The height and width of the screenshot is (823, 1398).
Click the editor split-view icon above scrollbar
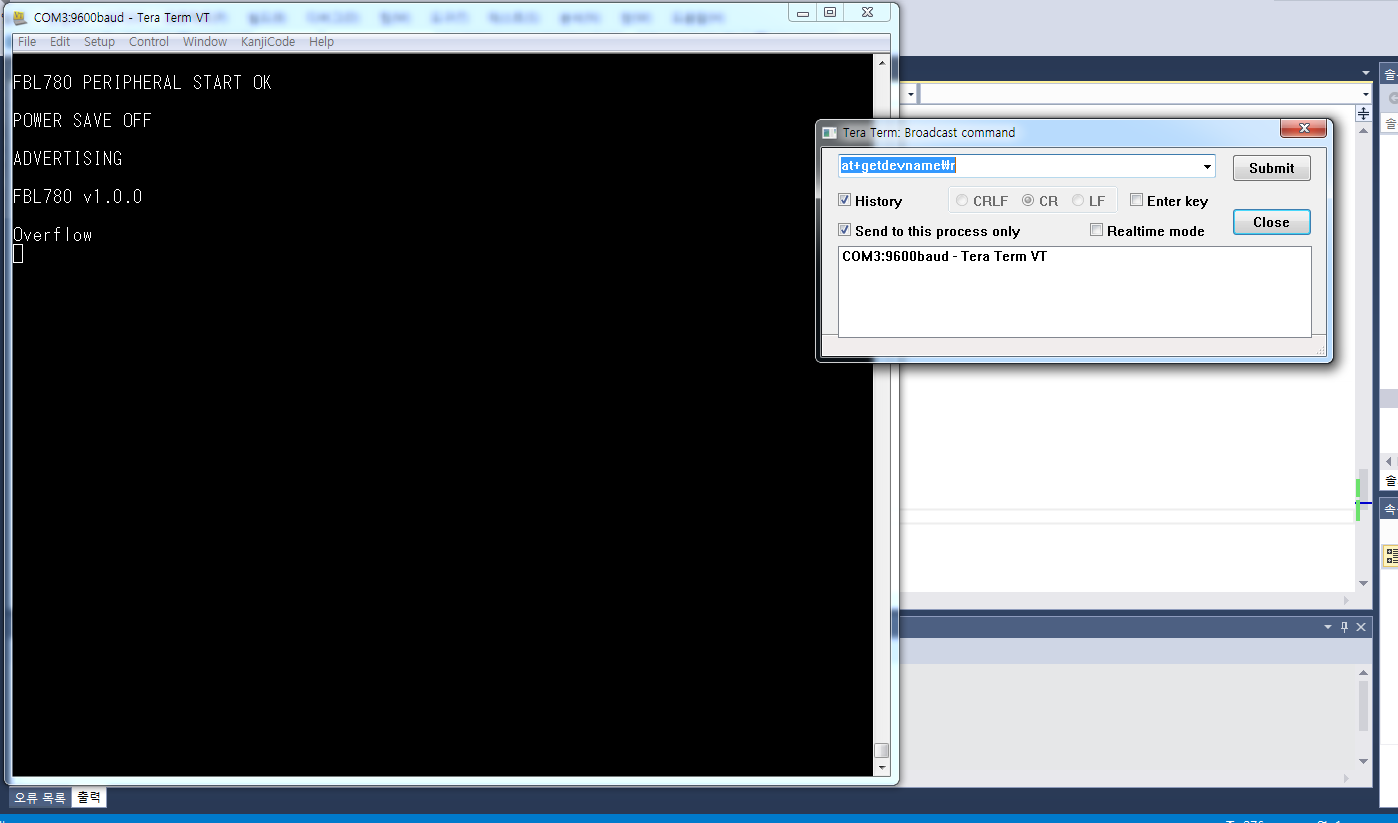coord(1363,114)
